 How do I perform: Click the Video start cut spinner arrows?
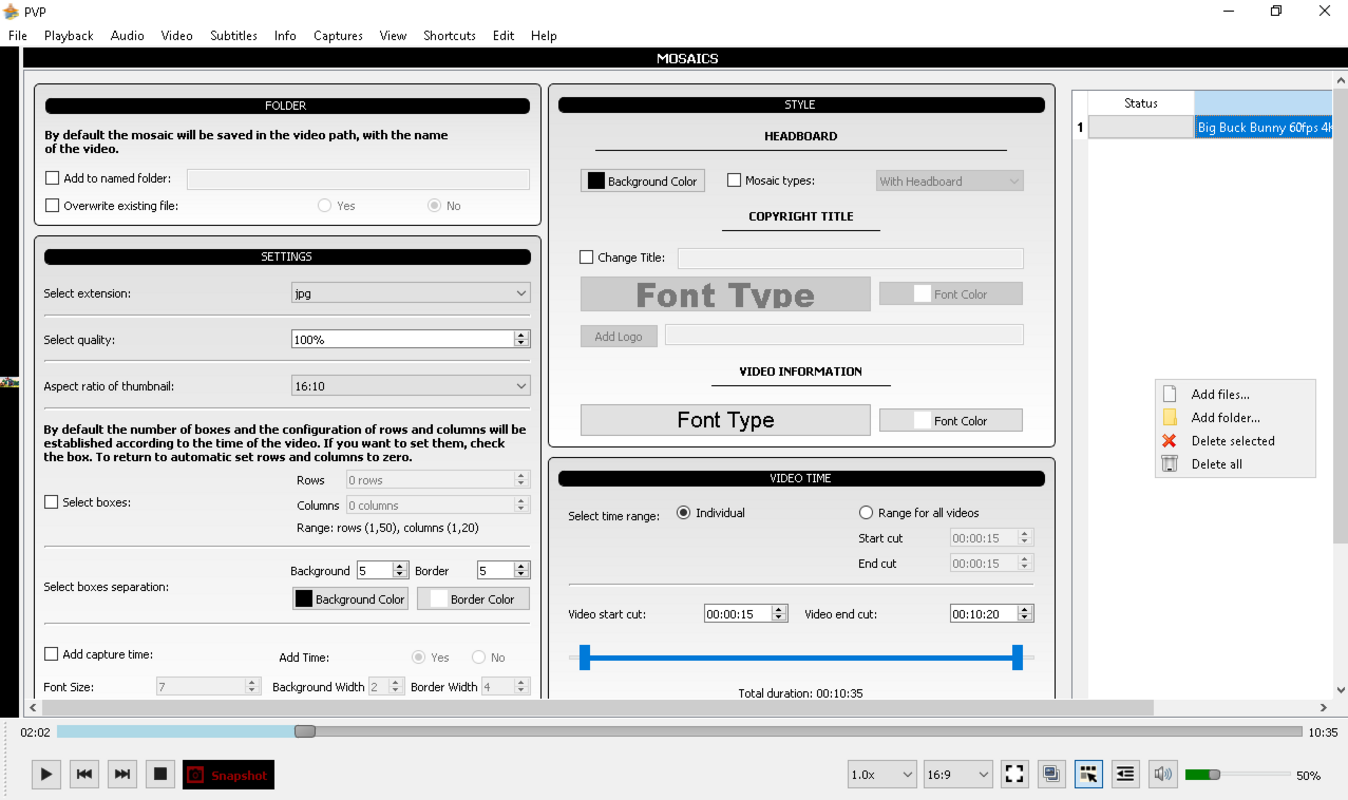(x=779, y=613)
